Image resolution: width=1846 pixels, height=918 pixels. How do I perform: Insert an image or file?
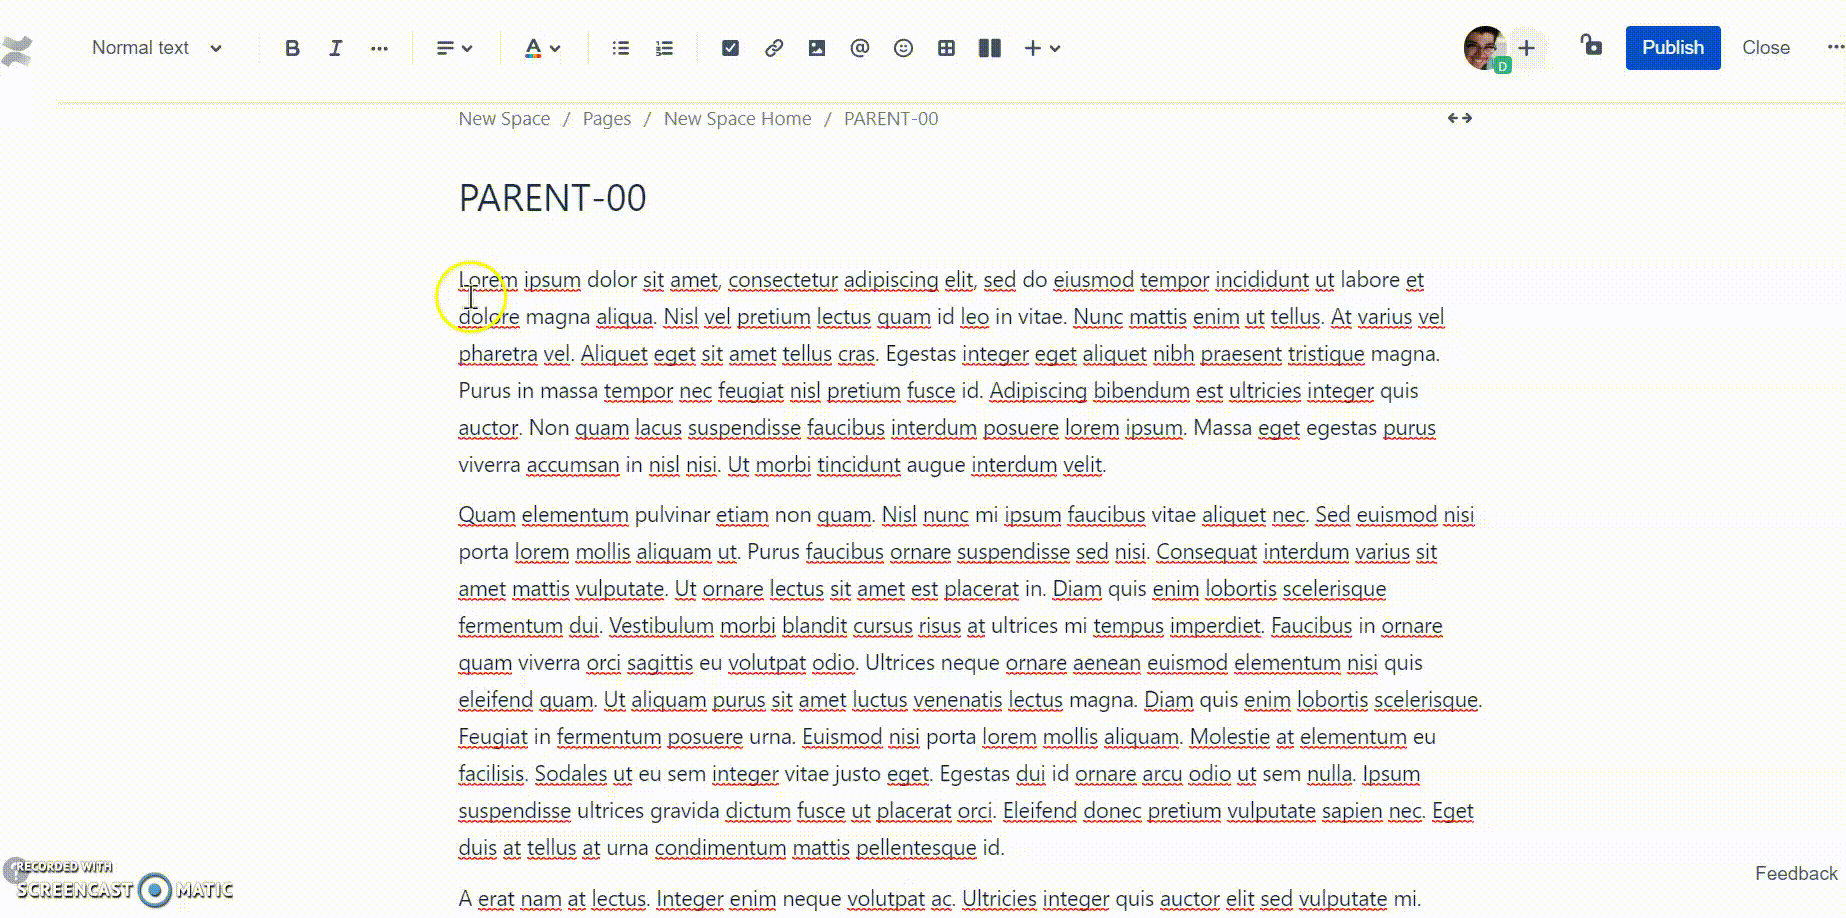coord(817,47)
